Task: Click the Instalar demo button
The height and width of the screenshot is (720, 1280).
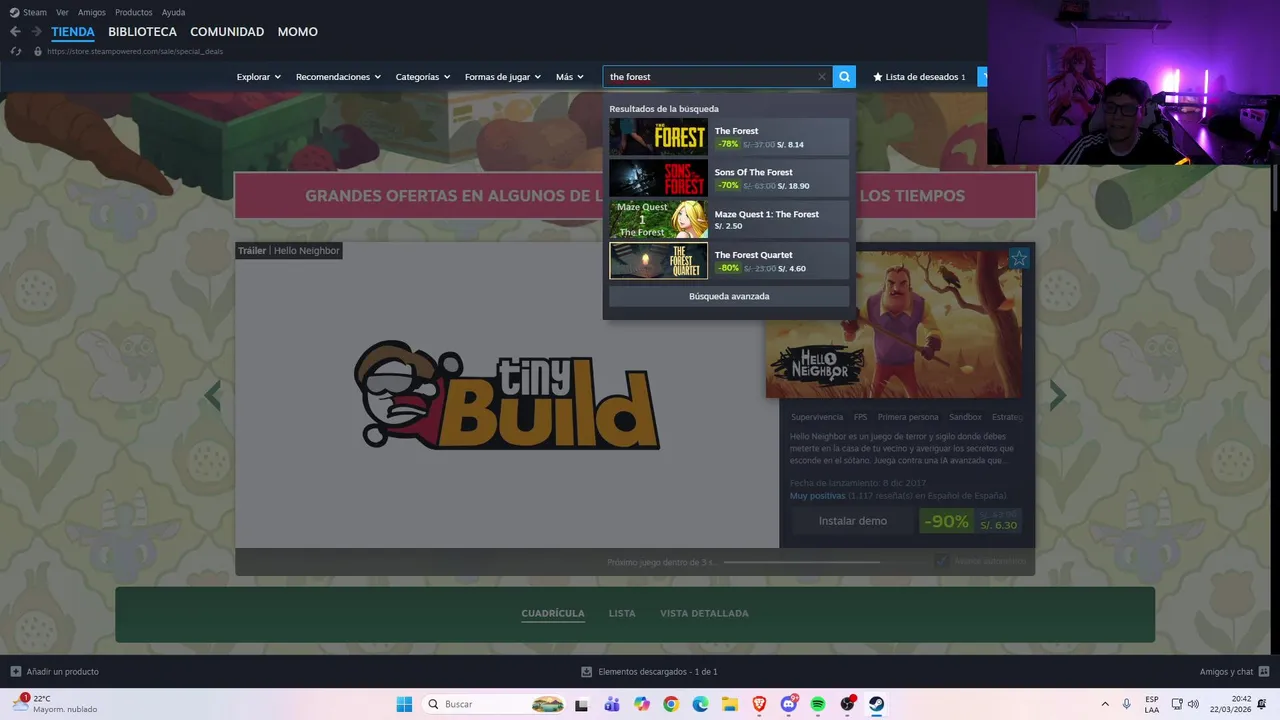Action: pyautogui.click(x=852, y=521)
